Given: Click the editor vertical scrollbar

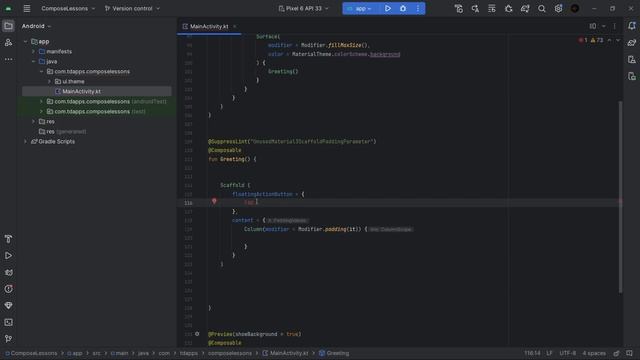Looking at the screenshot, I should click(x=620, y=197).
